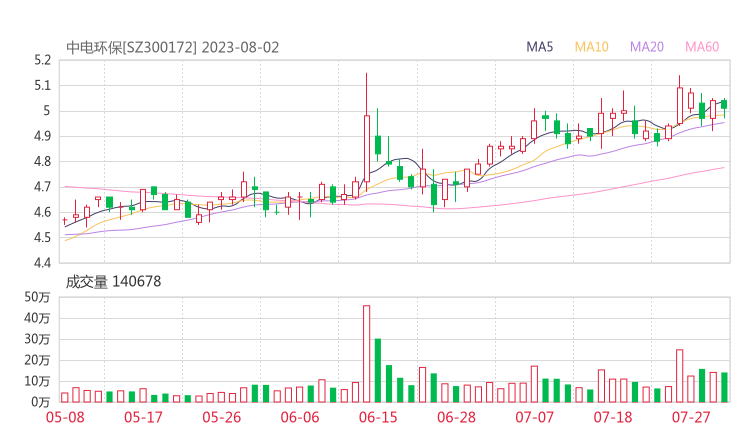Click the 0万 volume axis label
This screenshot has height=440, width=740.
(41, 402)
